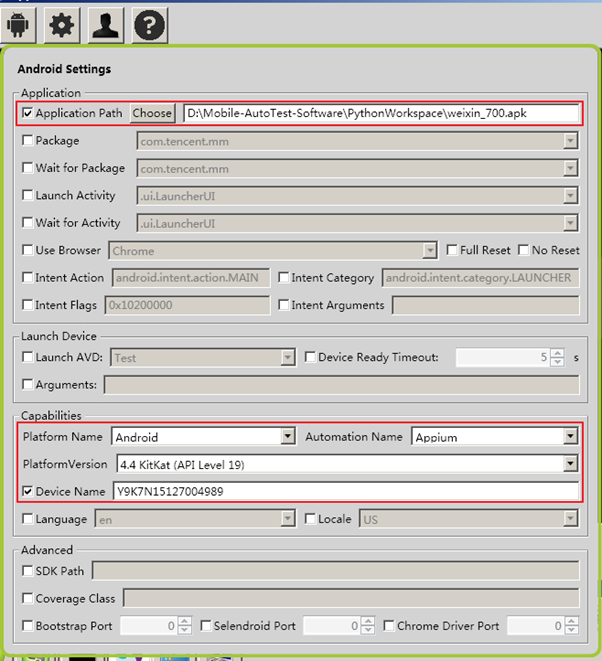Viewport: 602px width, 661px height.
Task: Check the SDK Path checkbox
Action: click(28, 571)
